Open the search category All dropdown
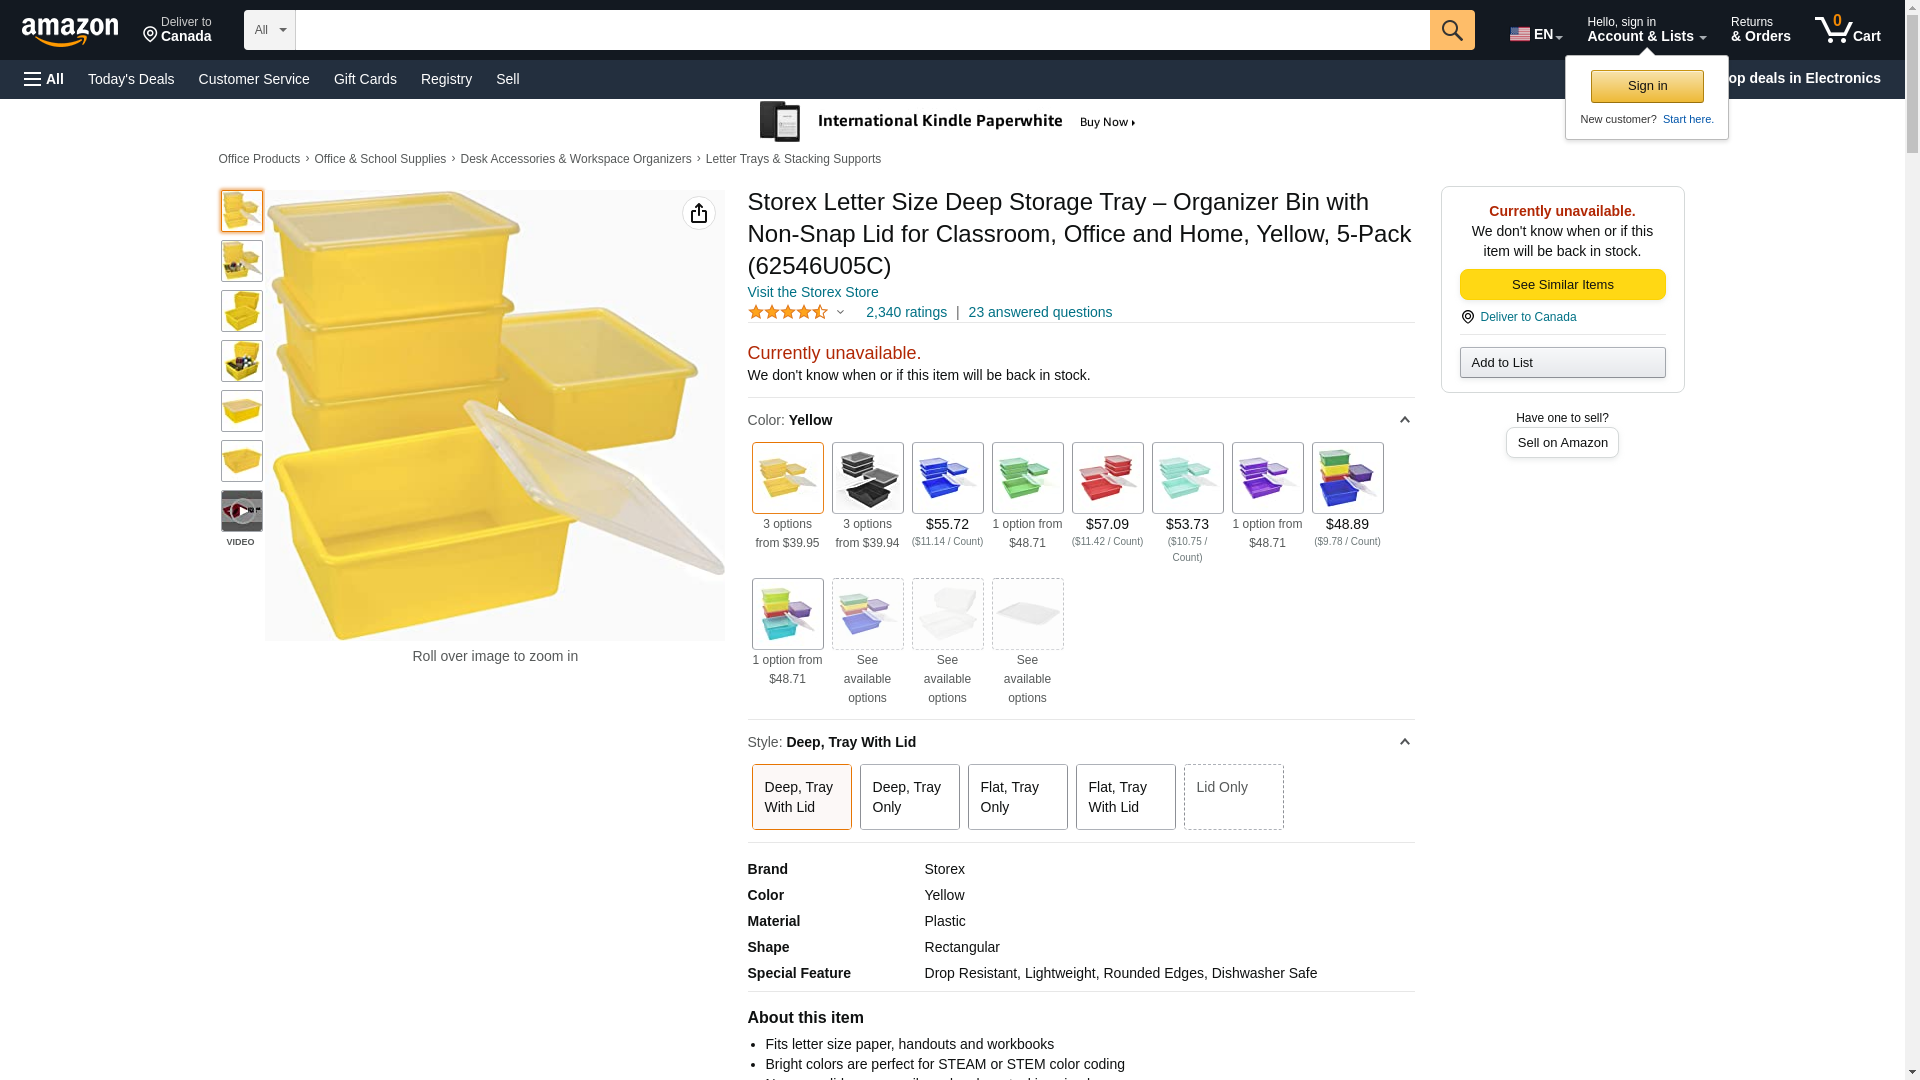This screenshot has width=1920, height=1080. coord(269,30)
